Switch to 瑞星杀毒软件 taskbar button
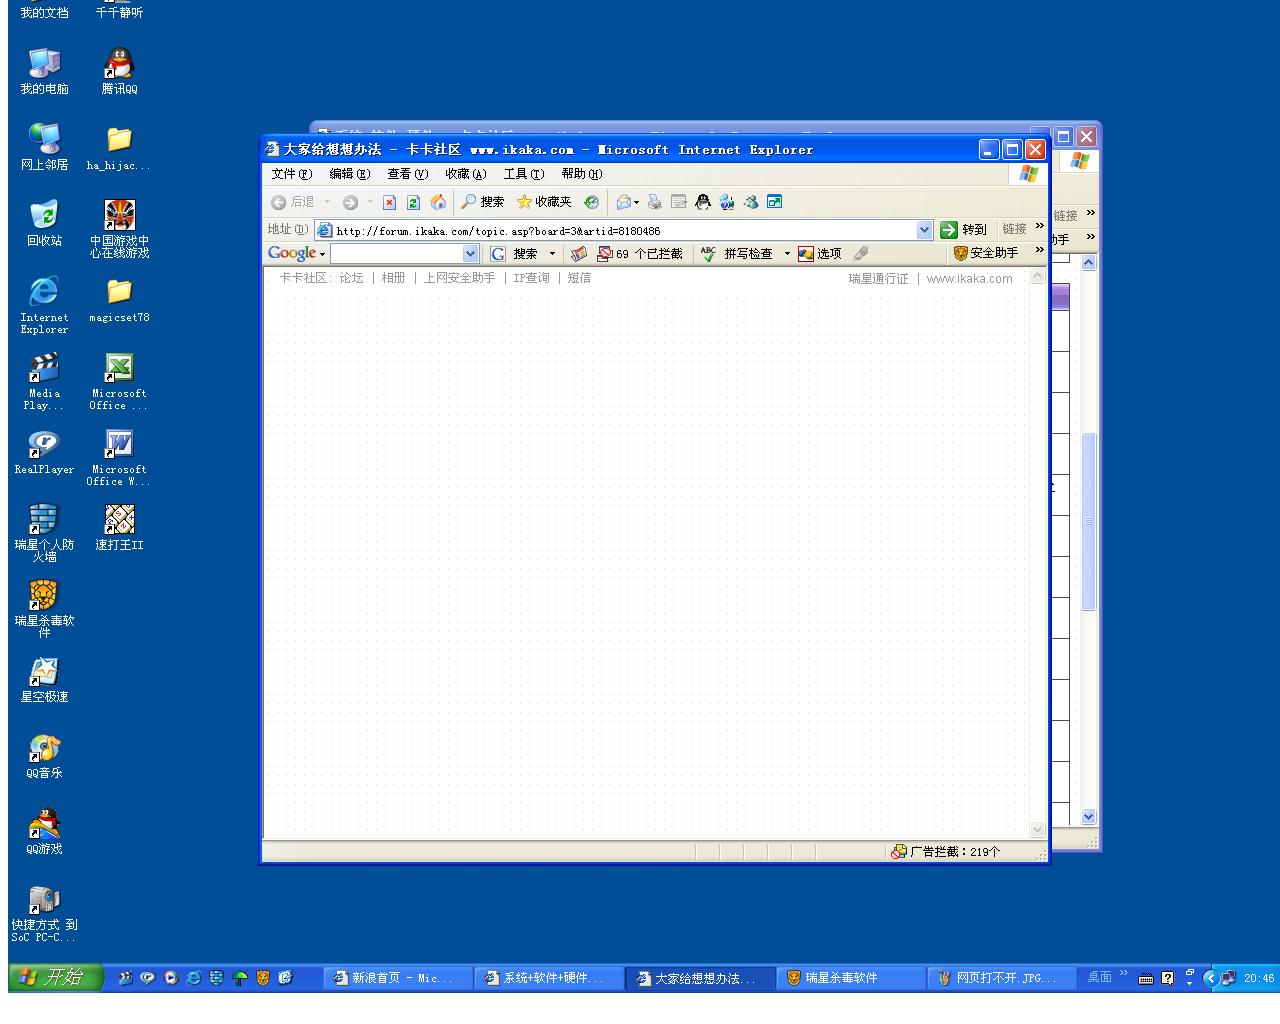This screenshot has width=1280, height=1024. 850,978
